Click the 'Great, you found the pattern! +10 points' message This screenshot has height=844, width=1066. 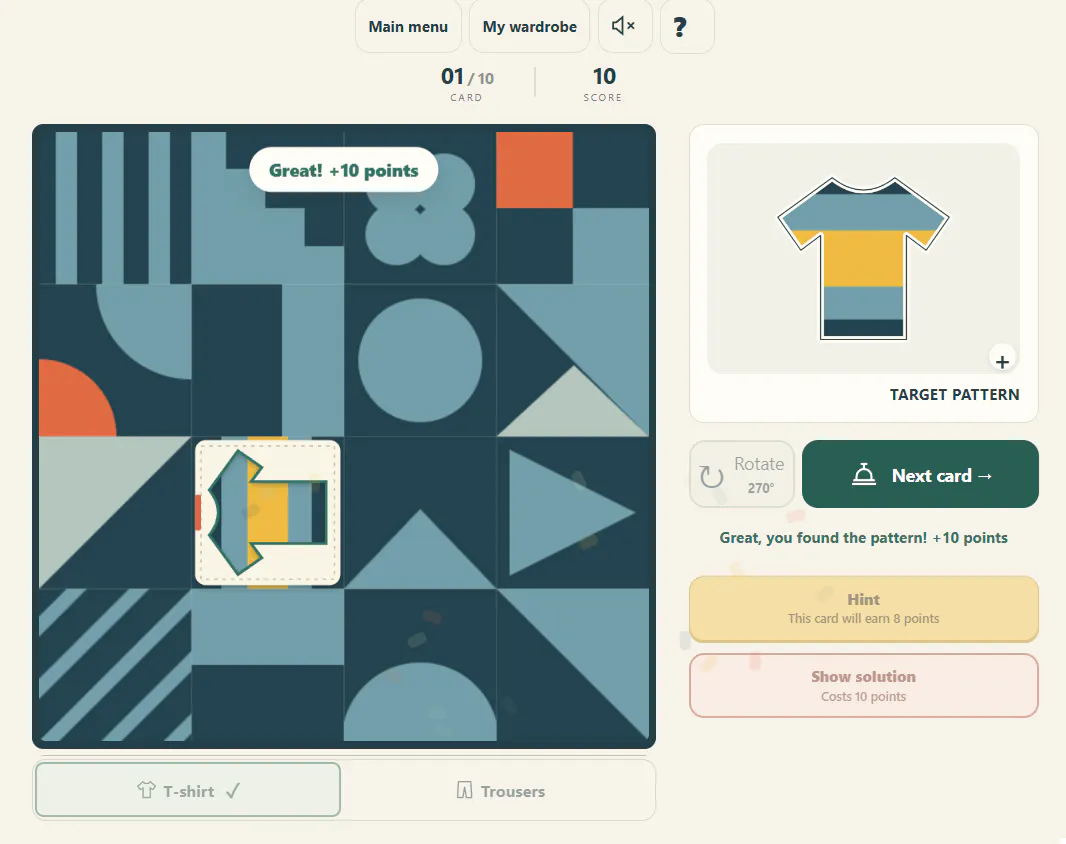[x=863, y=538]
